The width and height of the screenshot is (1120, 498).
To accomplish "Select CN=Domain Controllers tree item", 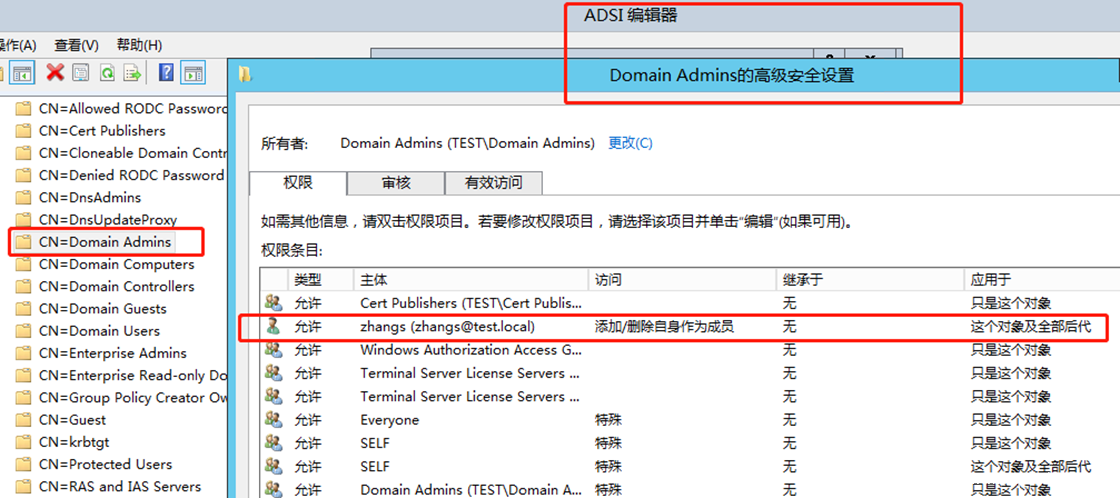I will (116, 286).
